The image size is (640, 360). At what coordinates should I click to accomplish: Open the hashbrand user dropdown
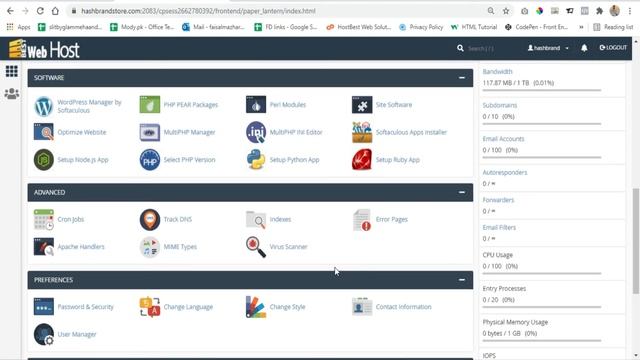pyautogui.click(x=548, y=48)
